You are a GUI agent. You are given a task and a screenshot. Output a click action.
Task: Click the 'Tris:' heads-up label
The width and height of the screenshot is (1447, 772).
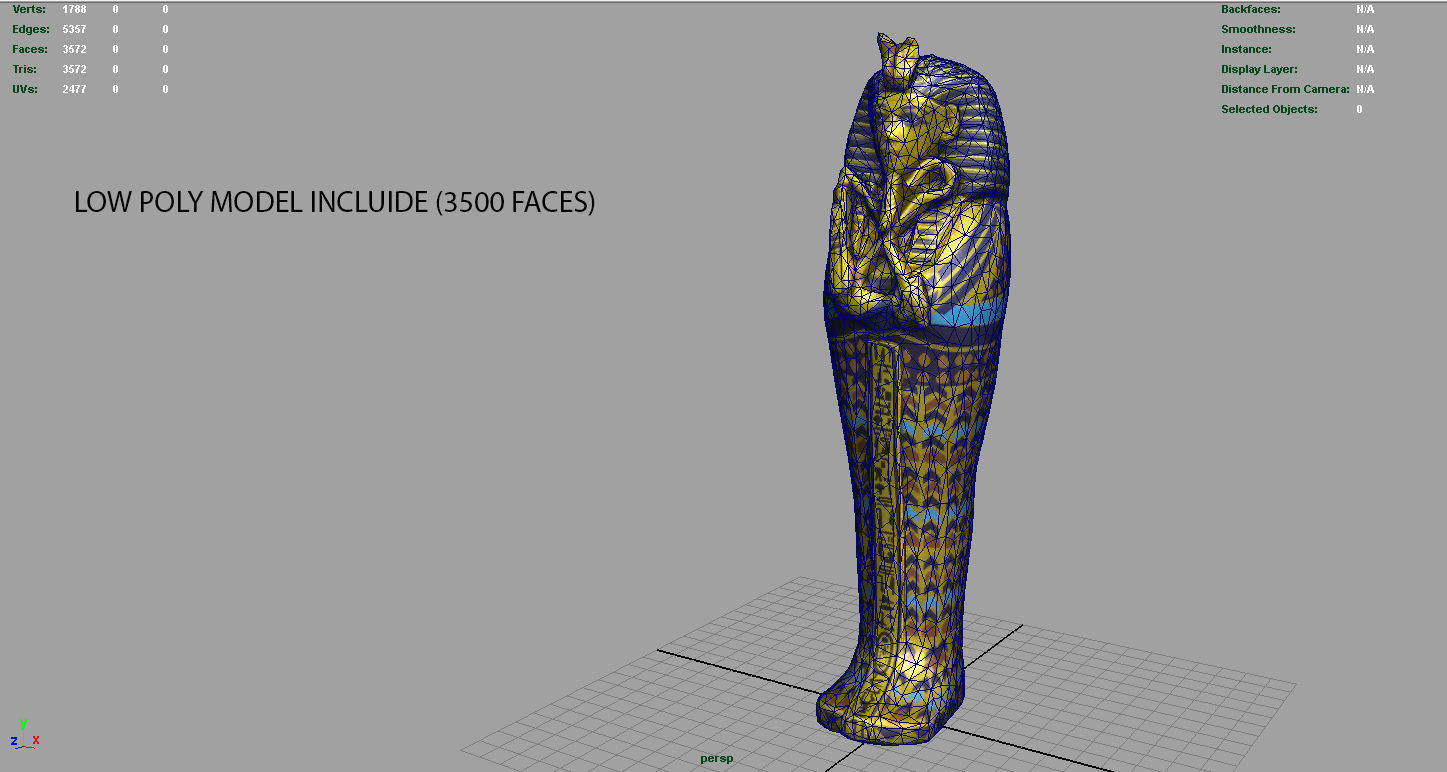(25, 69)
